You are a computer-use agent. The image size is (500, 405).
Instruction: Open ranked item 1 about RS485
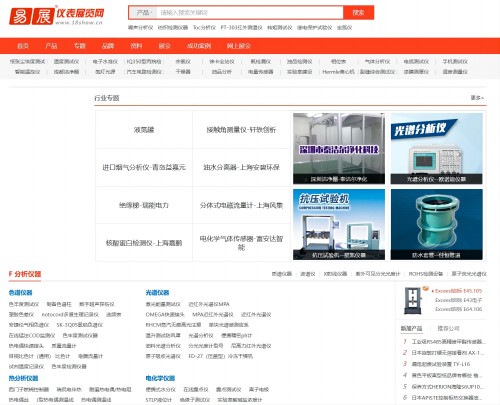pos(448,342)
